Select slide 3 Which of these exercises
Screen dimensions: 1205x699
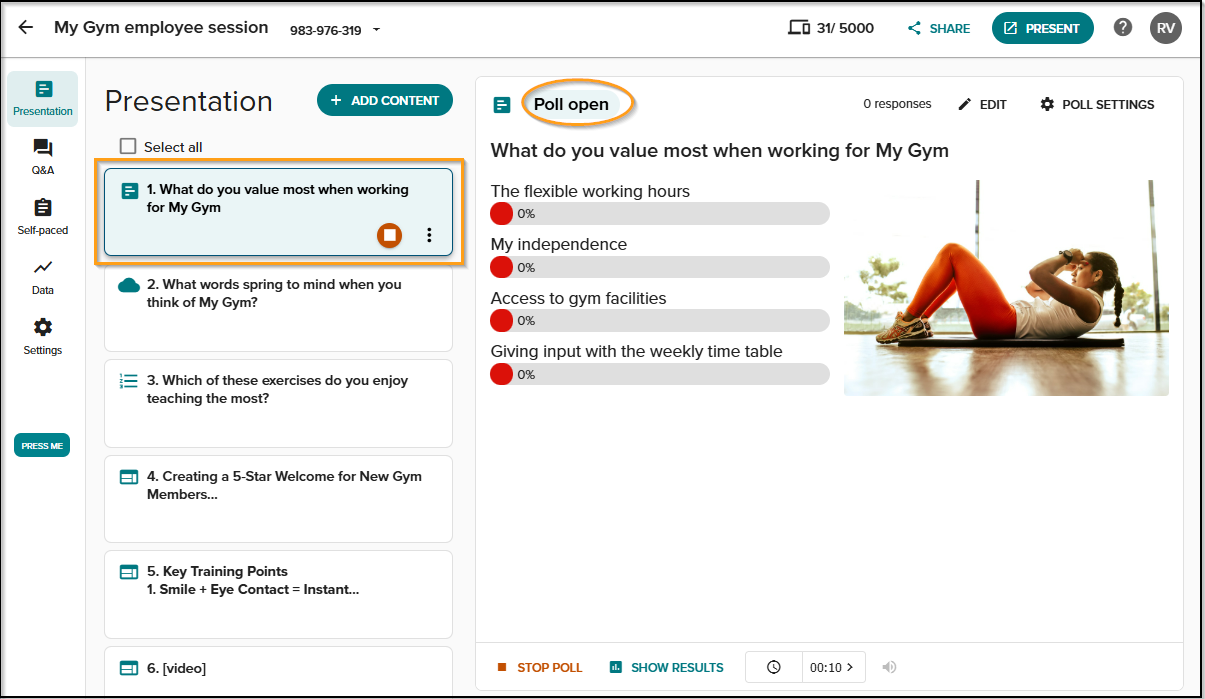278,404
